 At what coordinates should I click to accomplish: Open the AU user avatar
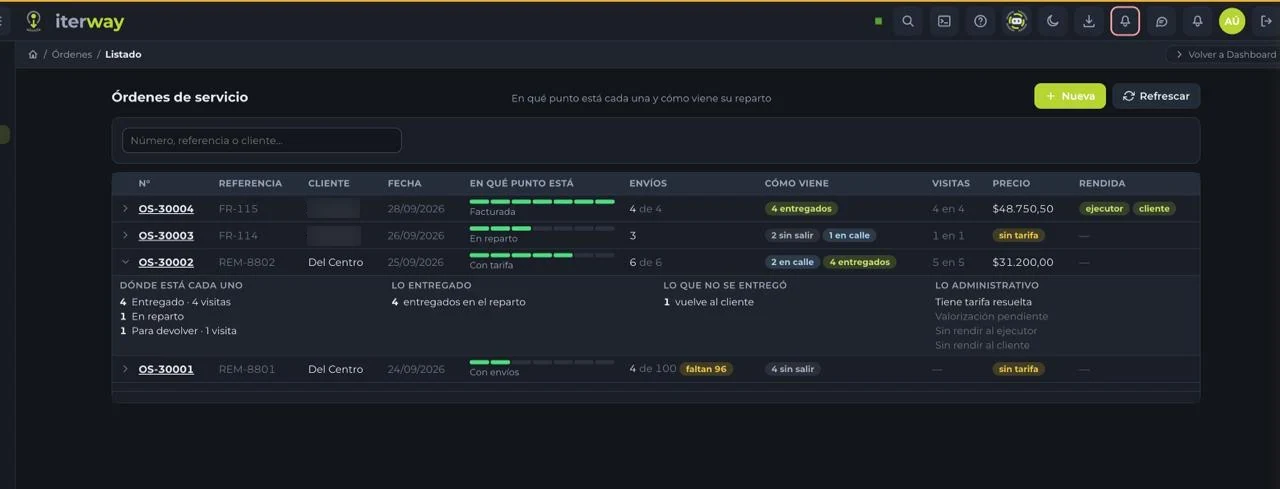coord(1232,21)
